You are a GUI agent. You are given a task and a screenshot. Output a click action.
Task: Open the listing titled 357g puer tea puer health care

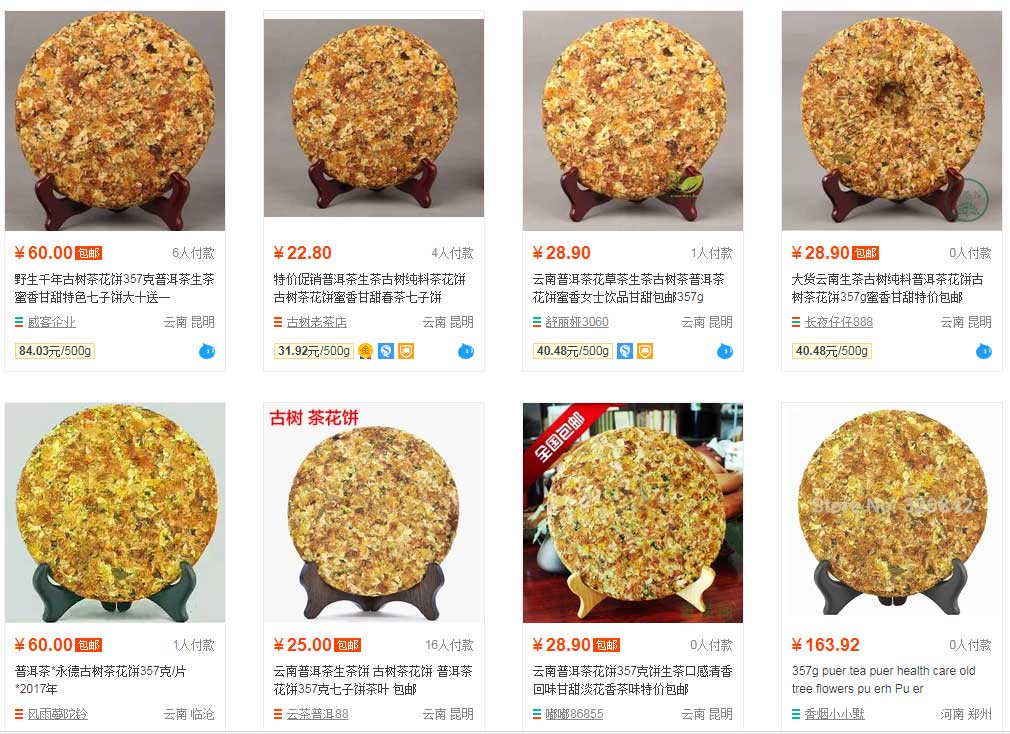pyautogui.click(x=883, y=680)
